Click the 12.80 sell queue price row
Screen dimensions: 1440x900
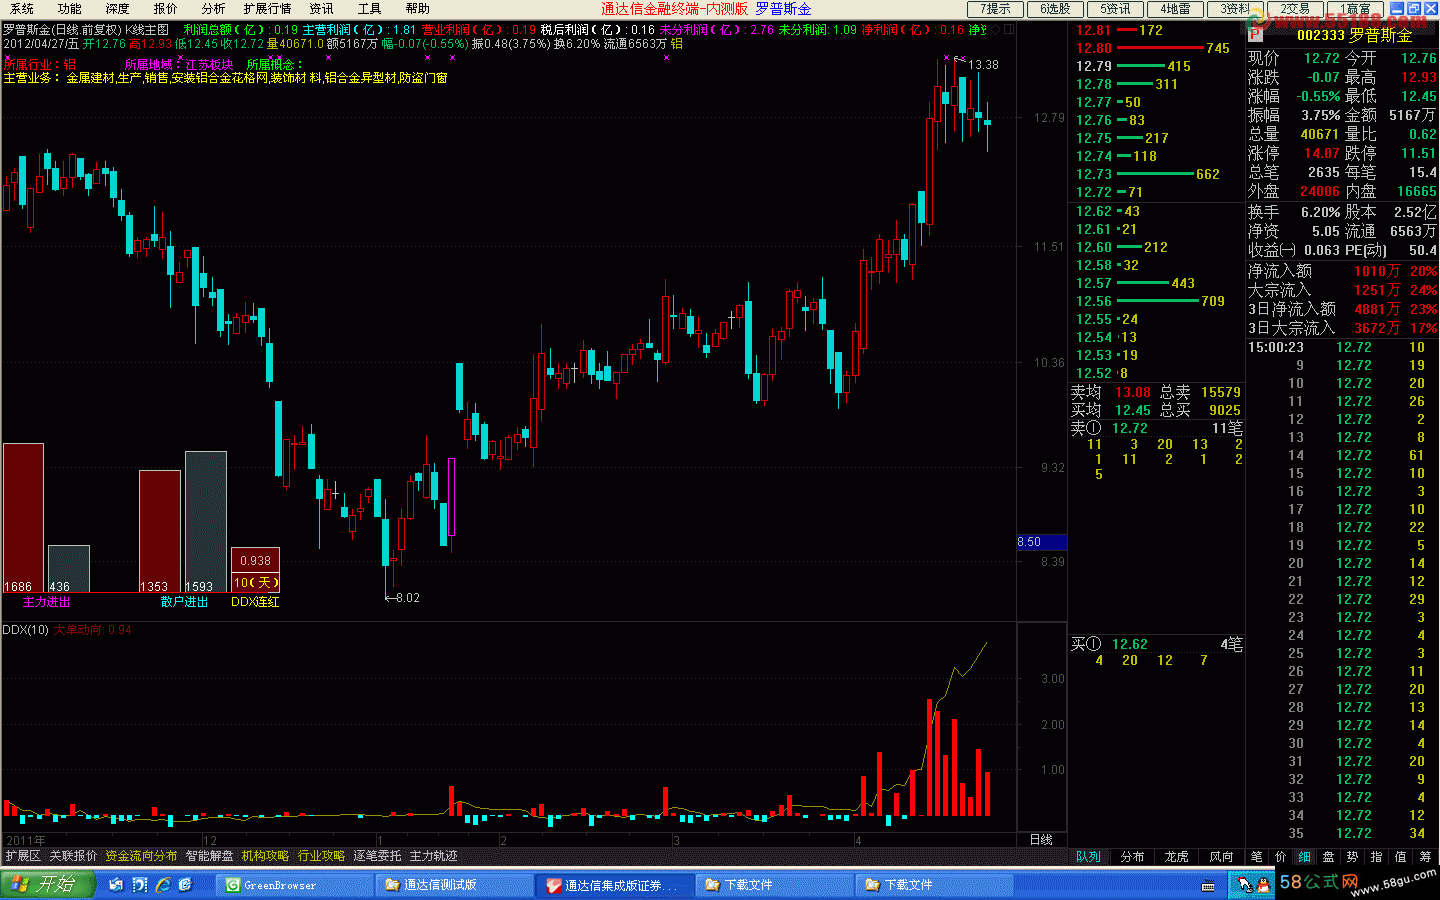(x=1155, y=48)
